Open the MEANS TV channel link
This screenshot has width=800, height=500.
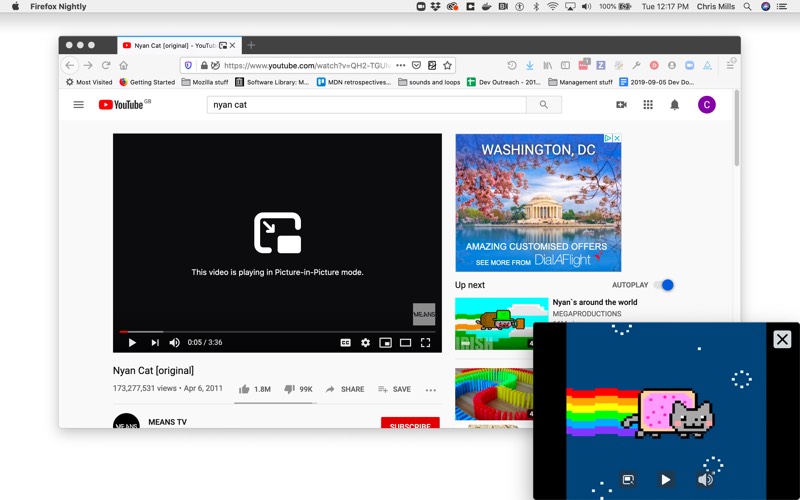point(167,422)
